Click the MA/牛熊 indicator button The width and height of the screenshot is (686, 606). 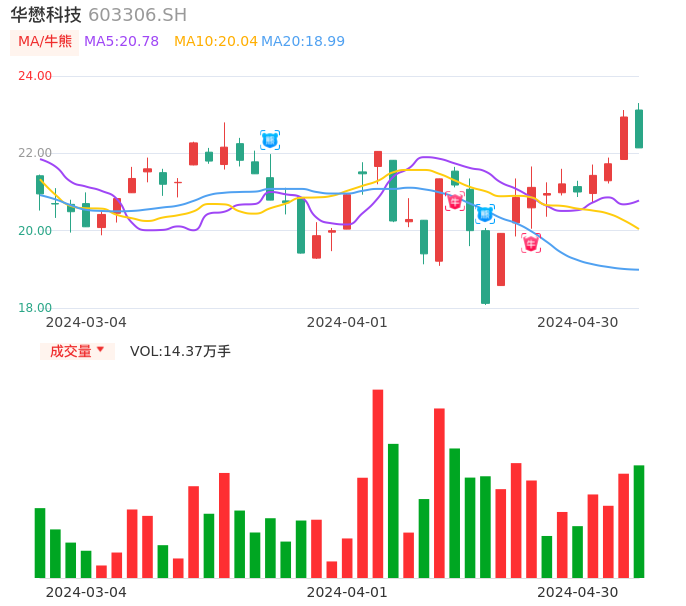point(44,42)
